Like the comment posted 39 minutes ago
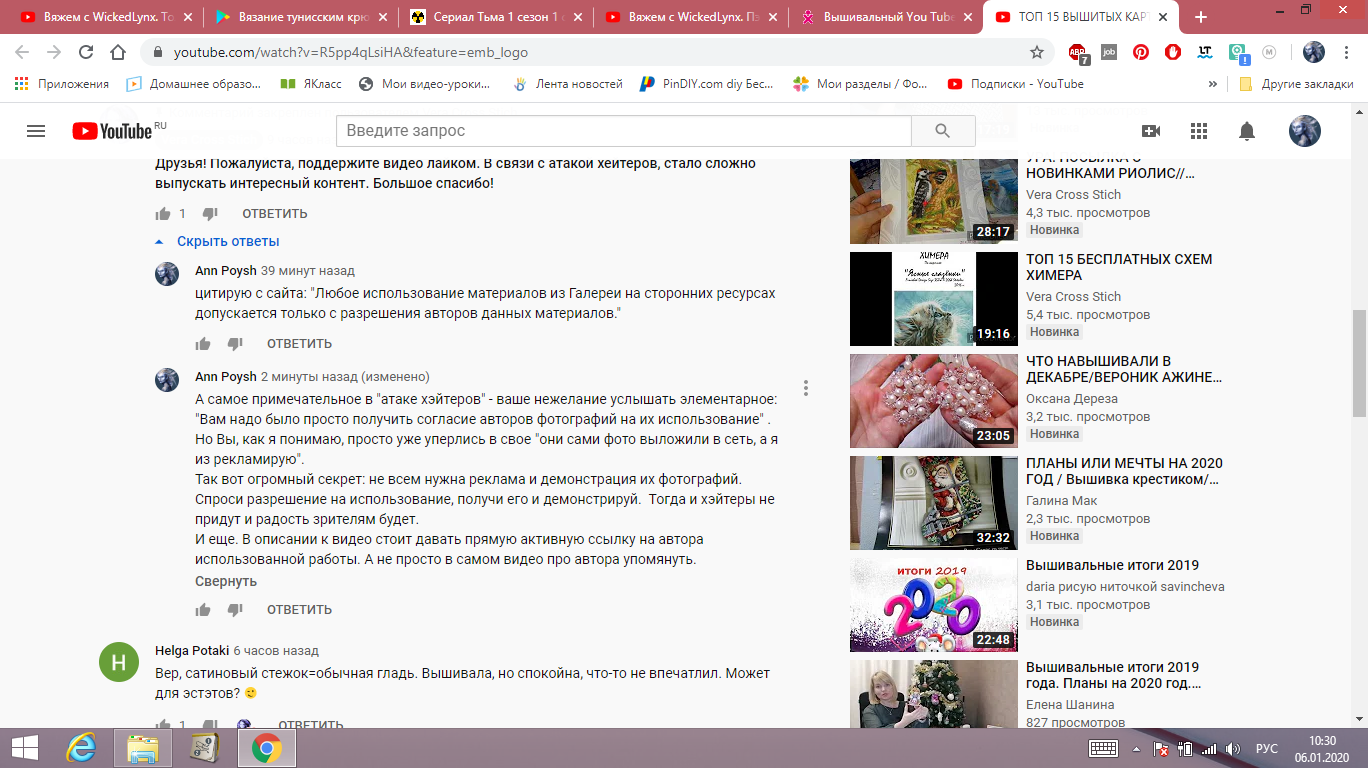 203,344
